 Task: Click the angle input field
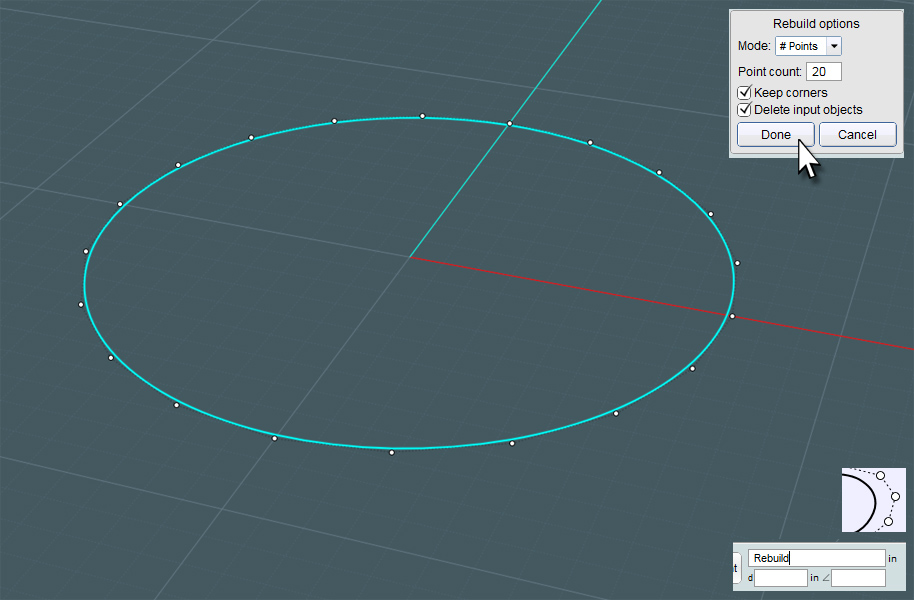point(859,578)
